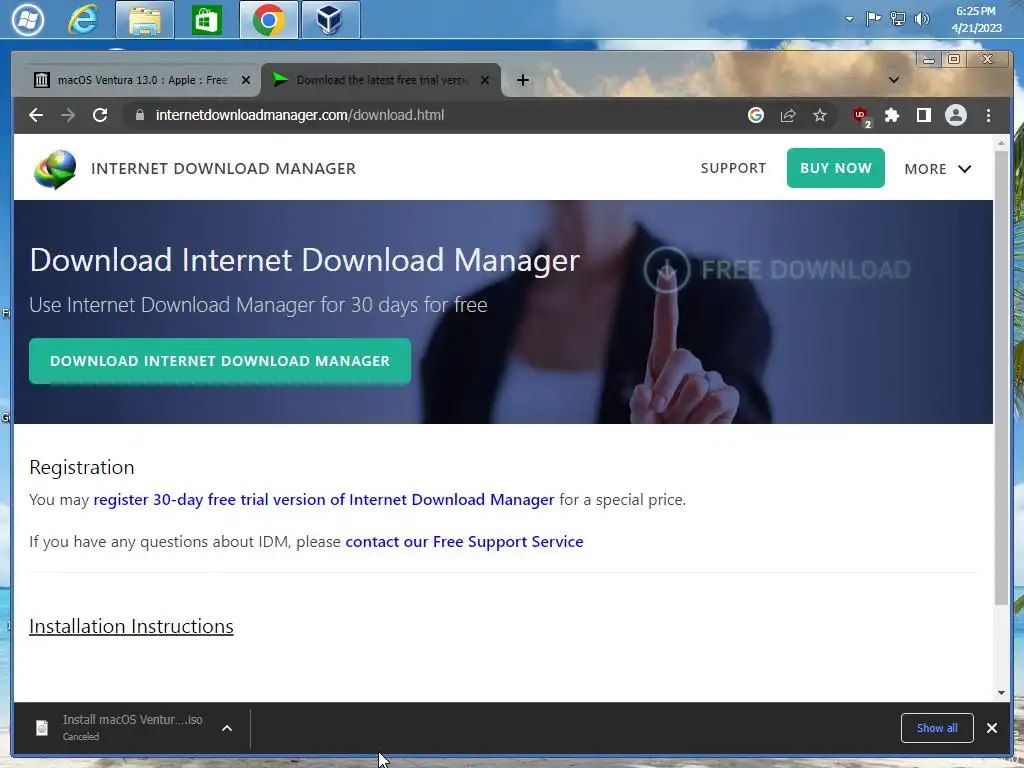The image size is (1024, 768).
Task: Open the Chrome three-dot menu
Action: [x=988, y=116]
